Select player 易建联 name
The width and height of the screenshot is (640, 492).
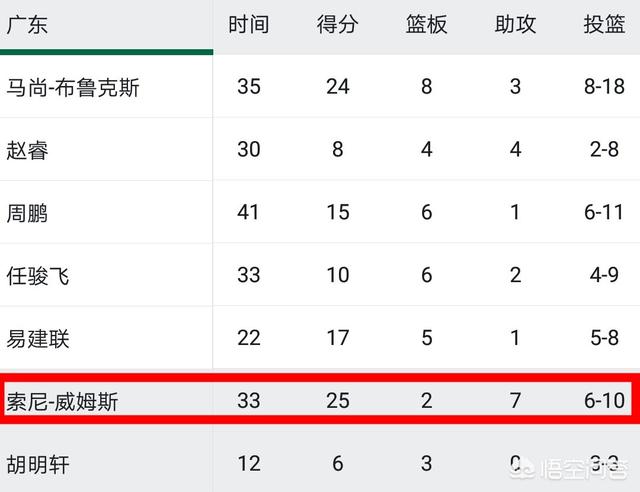point(38,339)
